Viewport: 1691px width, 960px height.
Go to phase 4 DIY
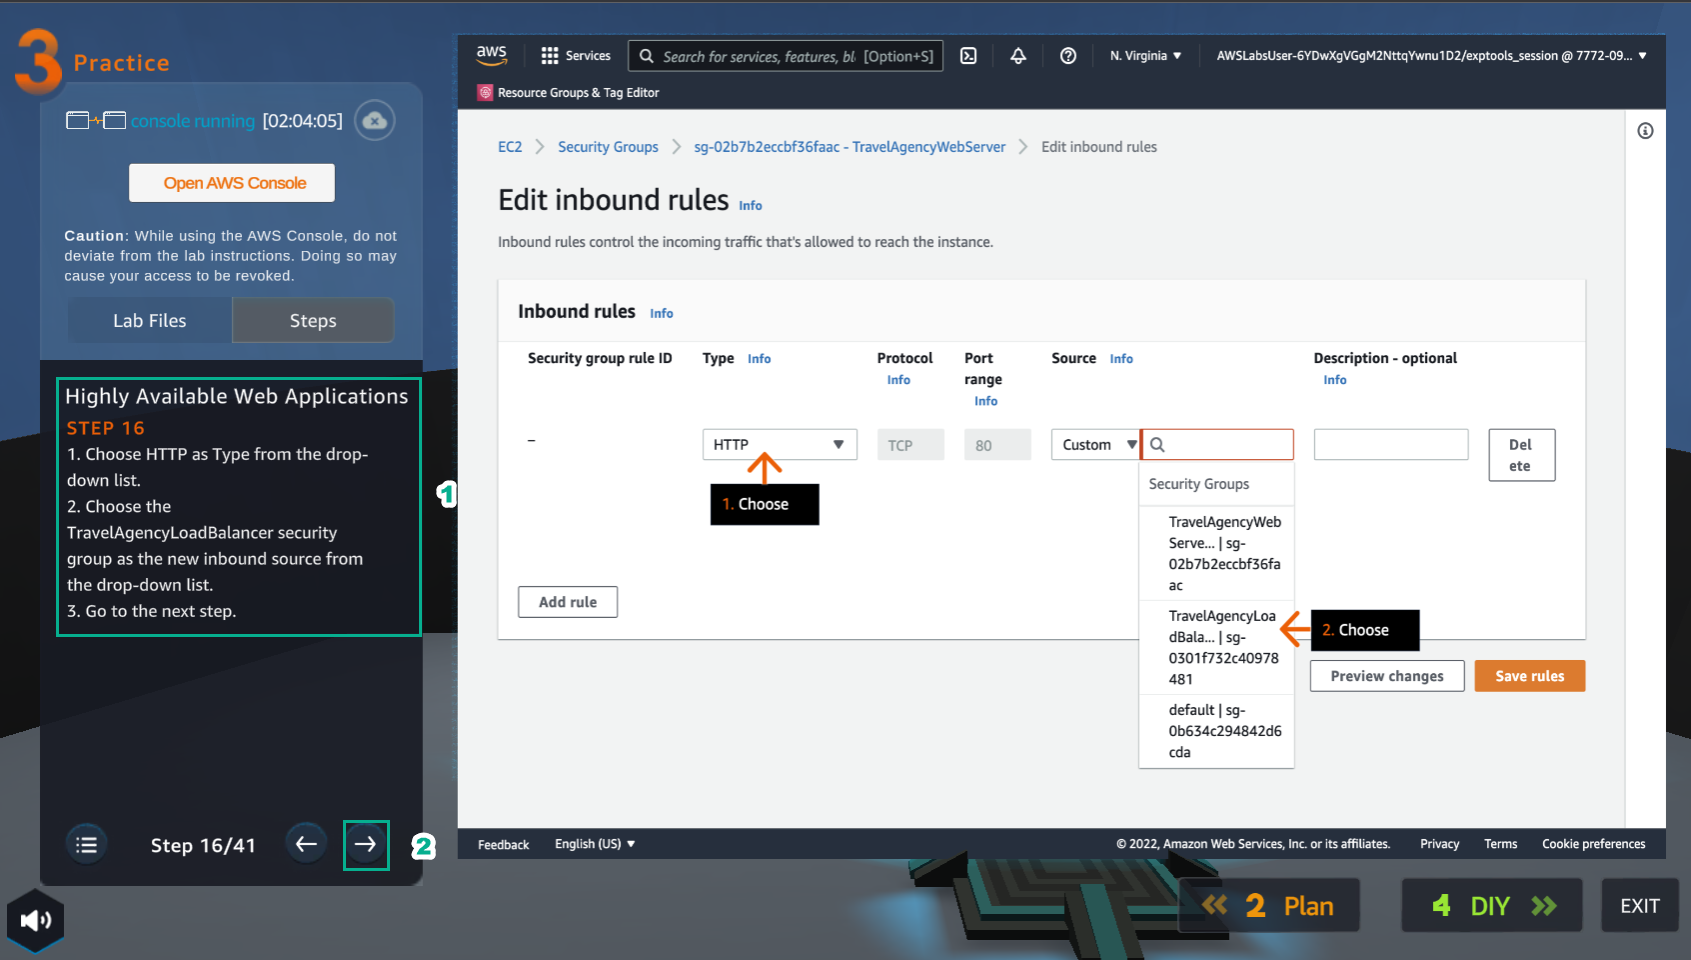tap(1492, 906)
